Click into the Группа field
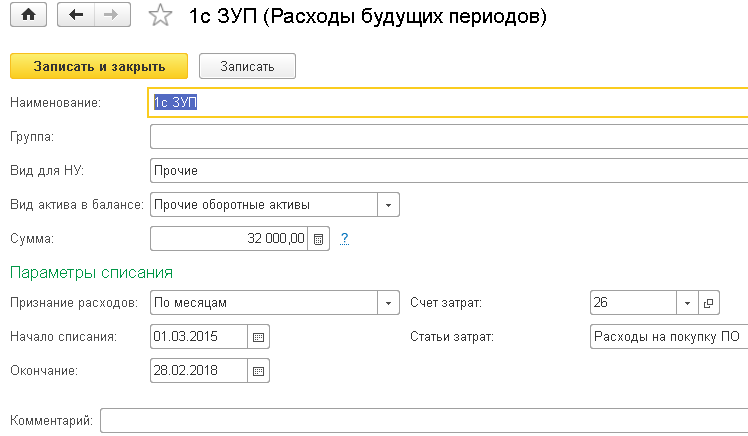The width and height of the screenshot is (748, 436). pos(449,137)
